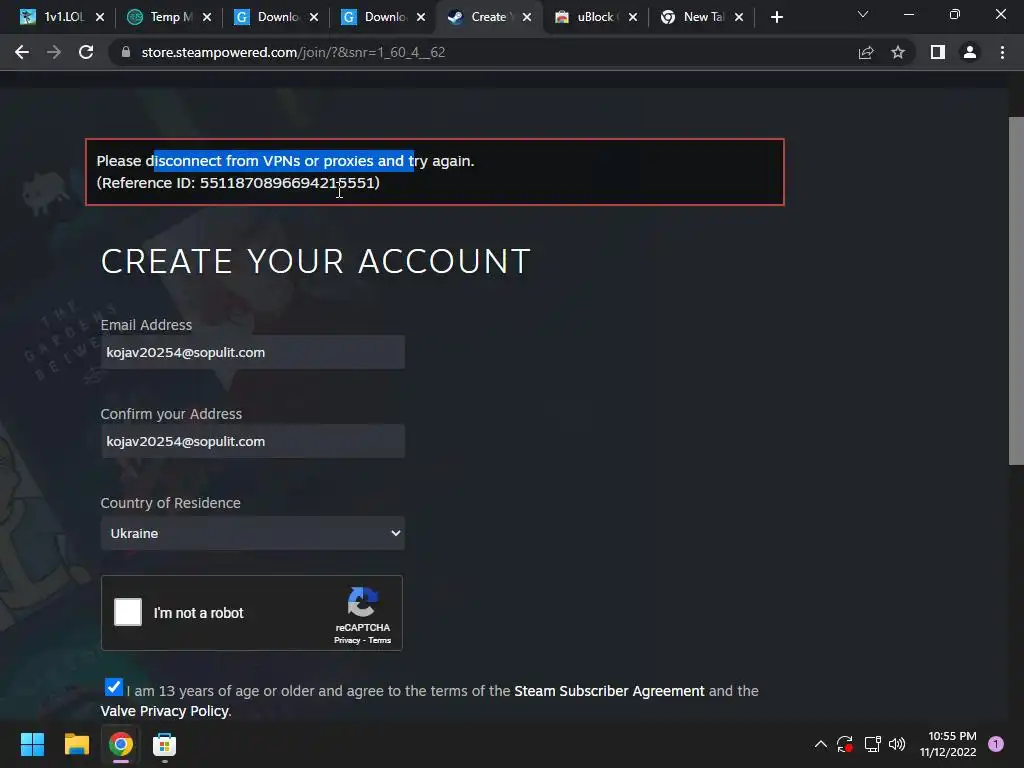Click the sync update tray icon
The height and width of the screenshot is (768, 1024).
click(845, 744)
